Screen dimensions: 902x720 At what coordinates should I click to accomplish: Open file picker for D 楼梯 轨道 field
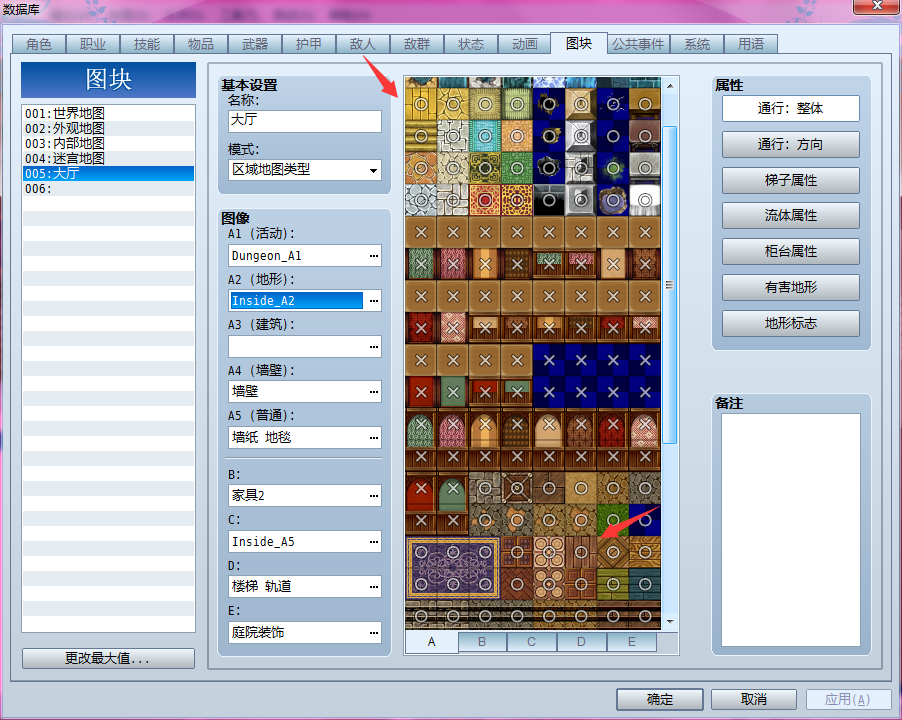point(374,587)
